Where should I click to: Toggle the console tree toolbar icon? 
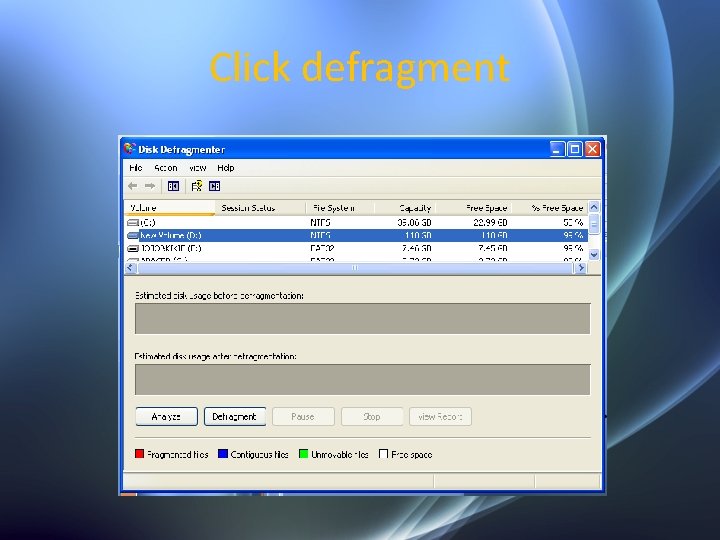pyautogui.click(x=173, y=186)
